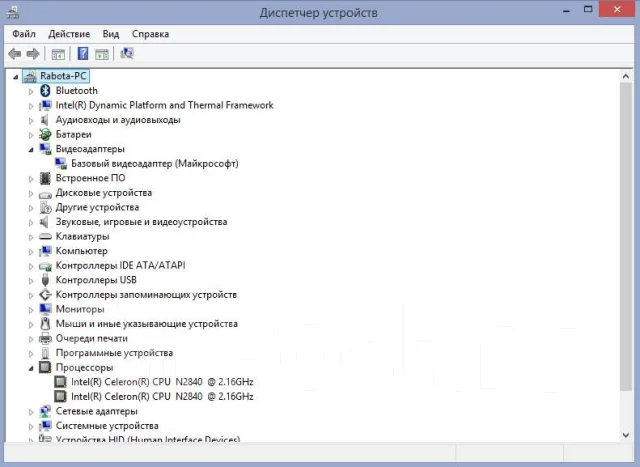Click the Back arrow toolbar icon
This screenshot has width=640, height=467.
(x=15, y=53)
